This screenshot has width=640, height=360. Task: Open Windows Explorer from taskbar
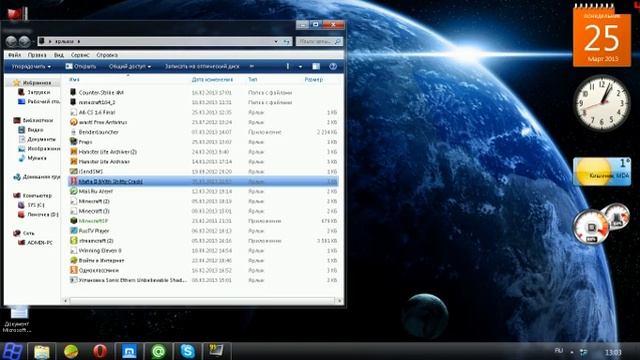(42, 351)
